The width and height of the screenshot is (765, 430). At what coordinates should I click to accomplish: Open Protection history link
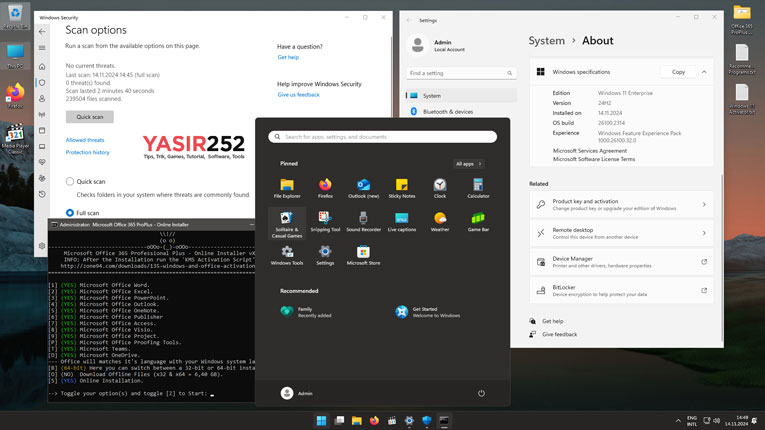[x=88, y=152]
